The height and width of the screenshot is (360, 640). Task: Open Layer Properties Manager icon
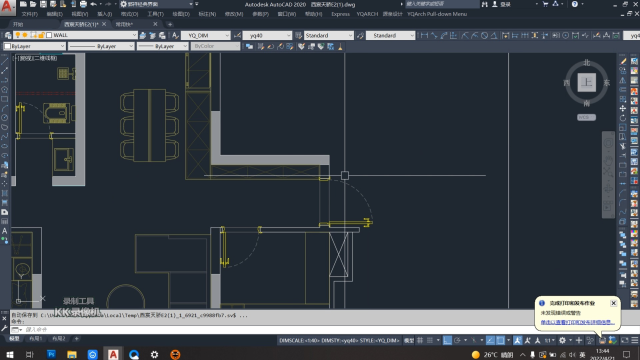pos(8,36)
